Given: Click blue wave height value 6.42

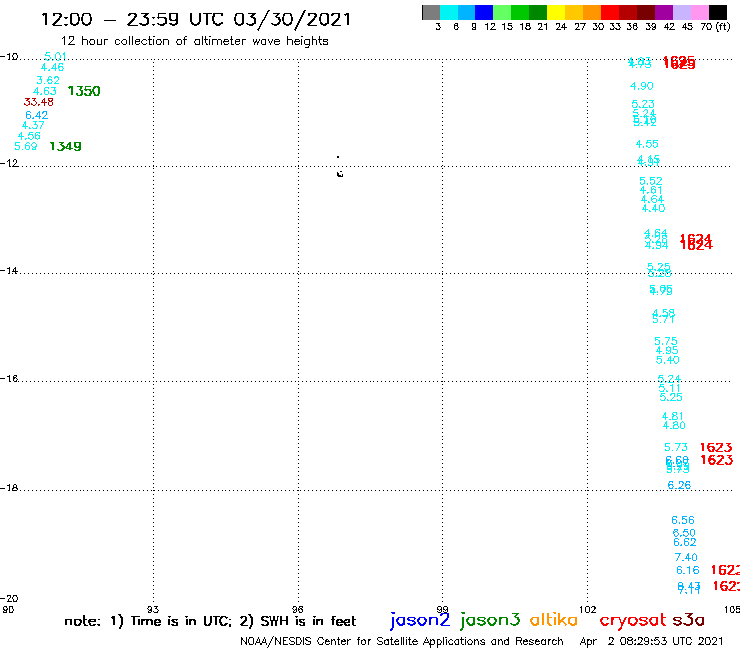Looking at the screenshot, I should pyautogui.click(x=36, y=115).
